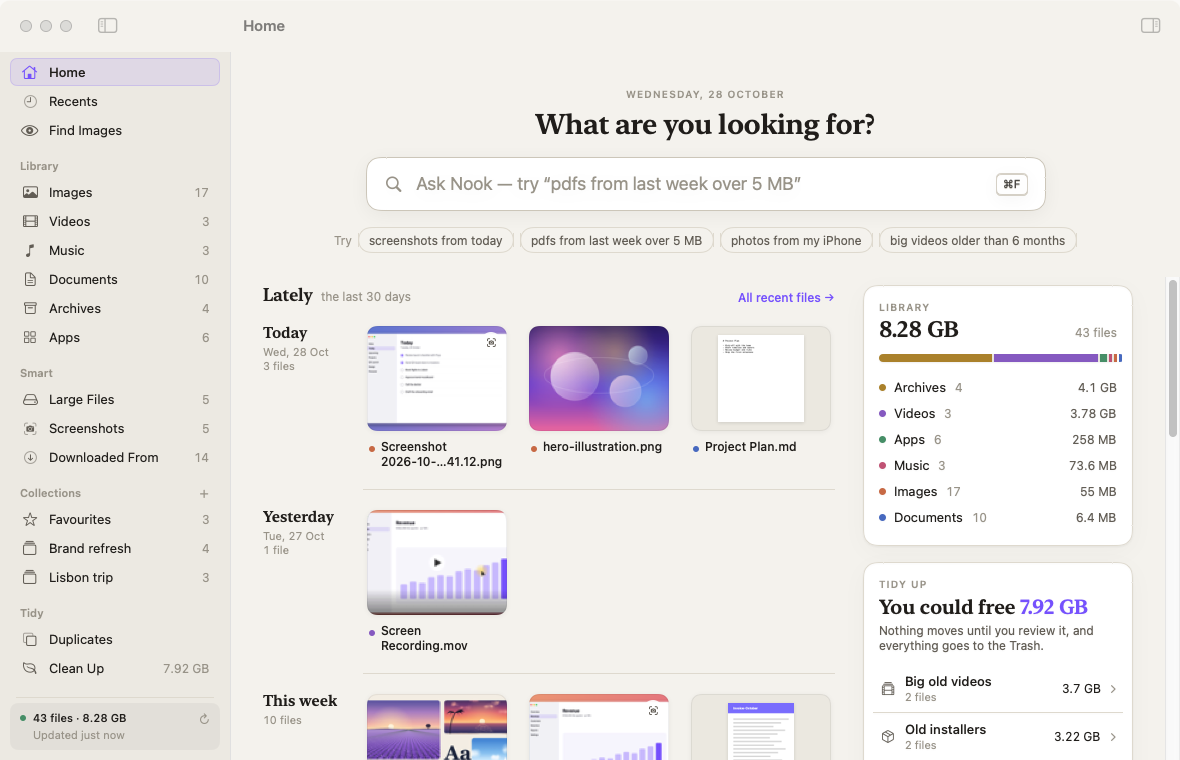Click the Downloaded From arrow icon

30,458
